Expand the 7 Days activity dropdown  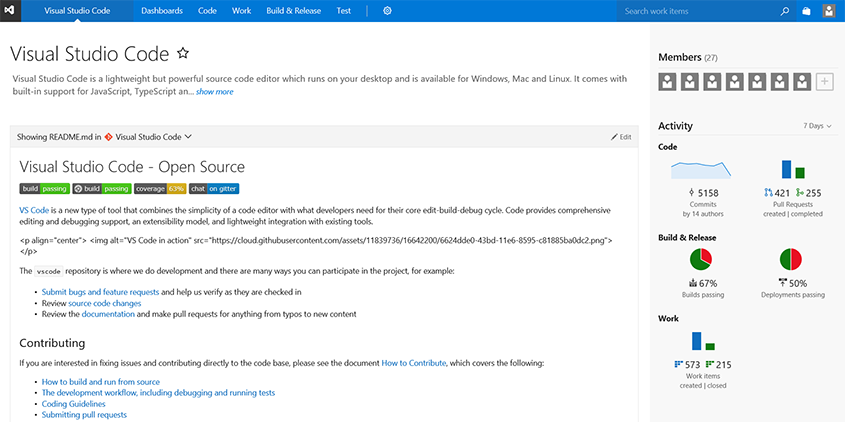coord(817,126)
